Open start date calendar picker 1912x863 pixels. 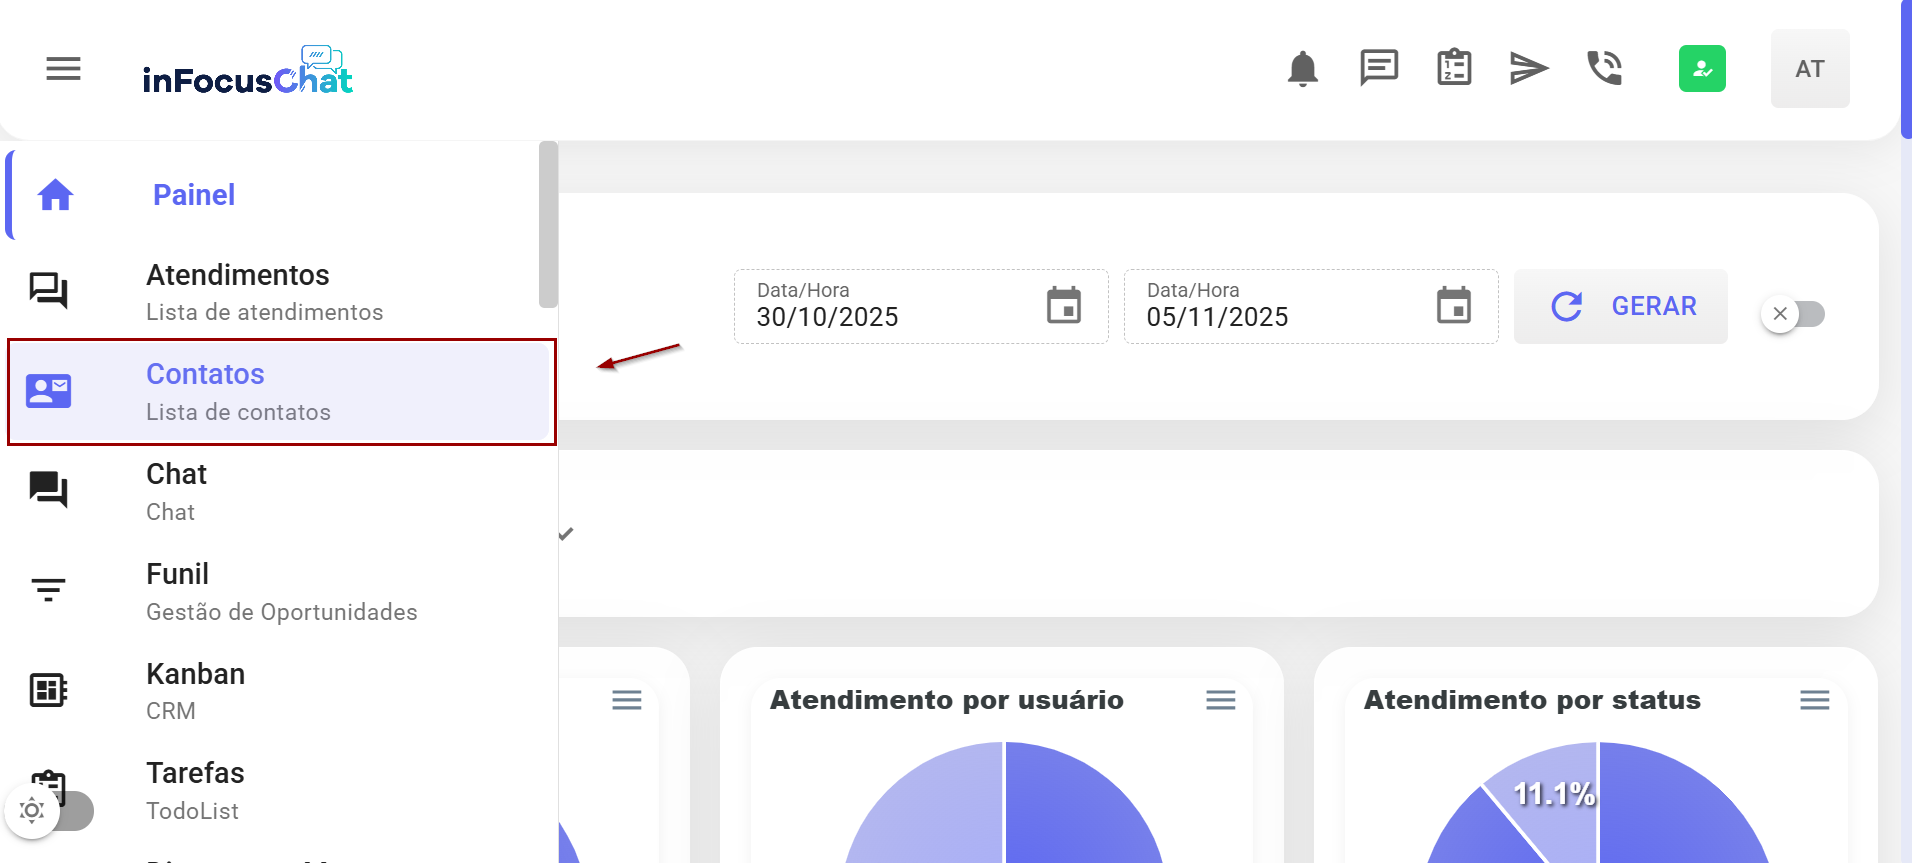pos(1063,305)
